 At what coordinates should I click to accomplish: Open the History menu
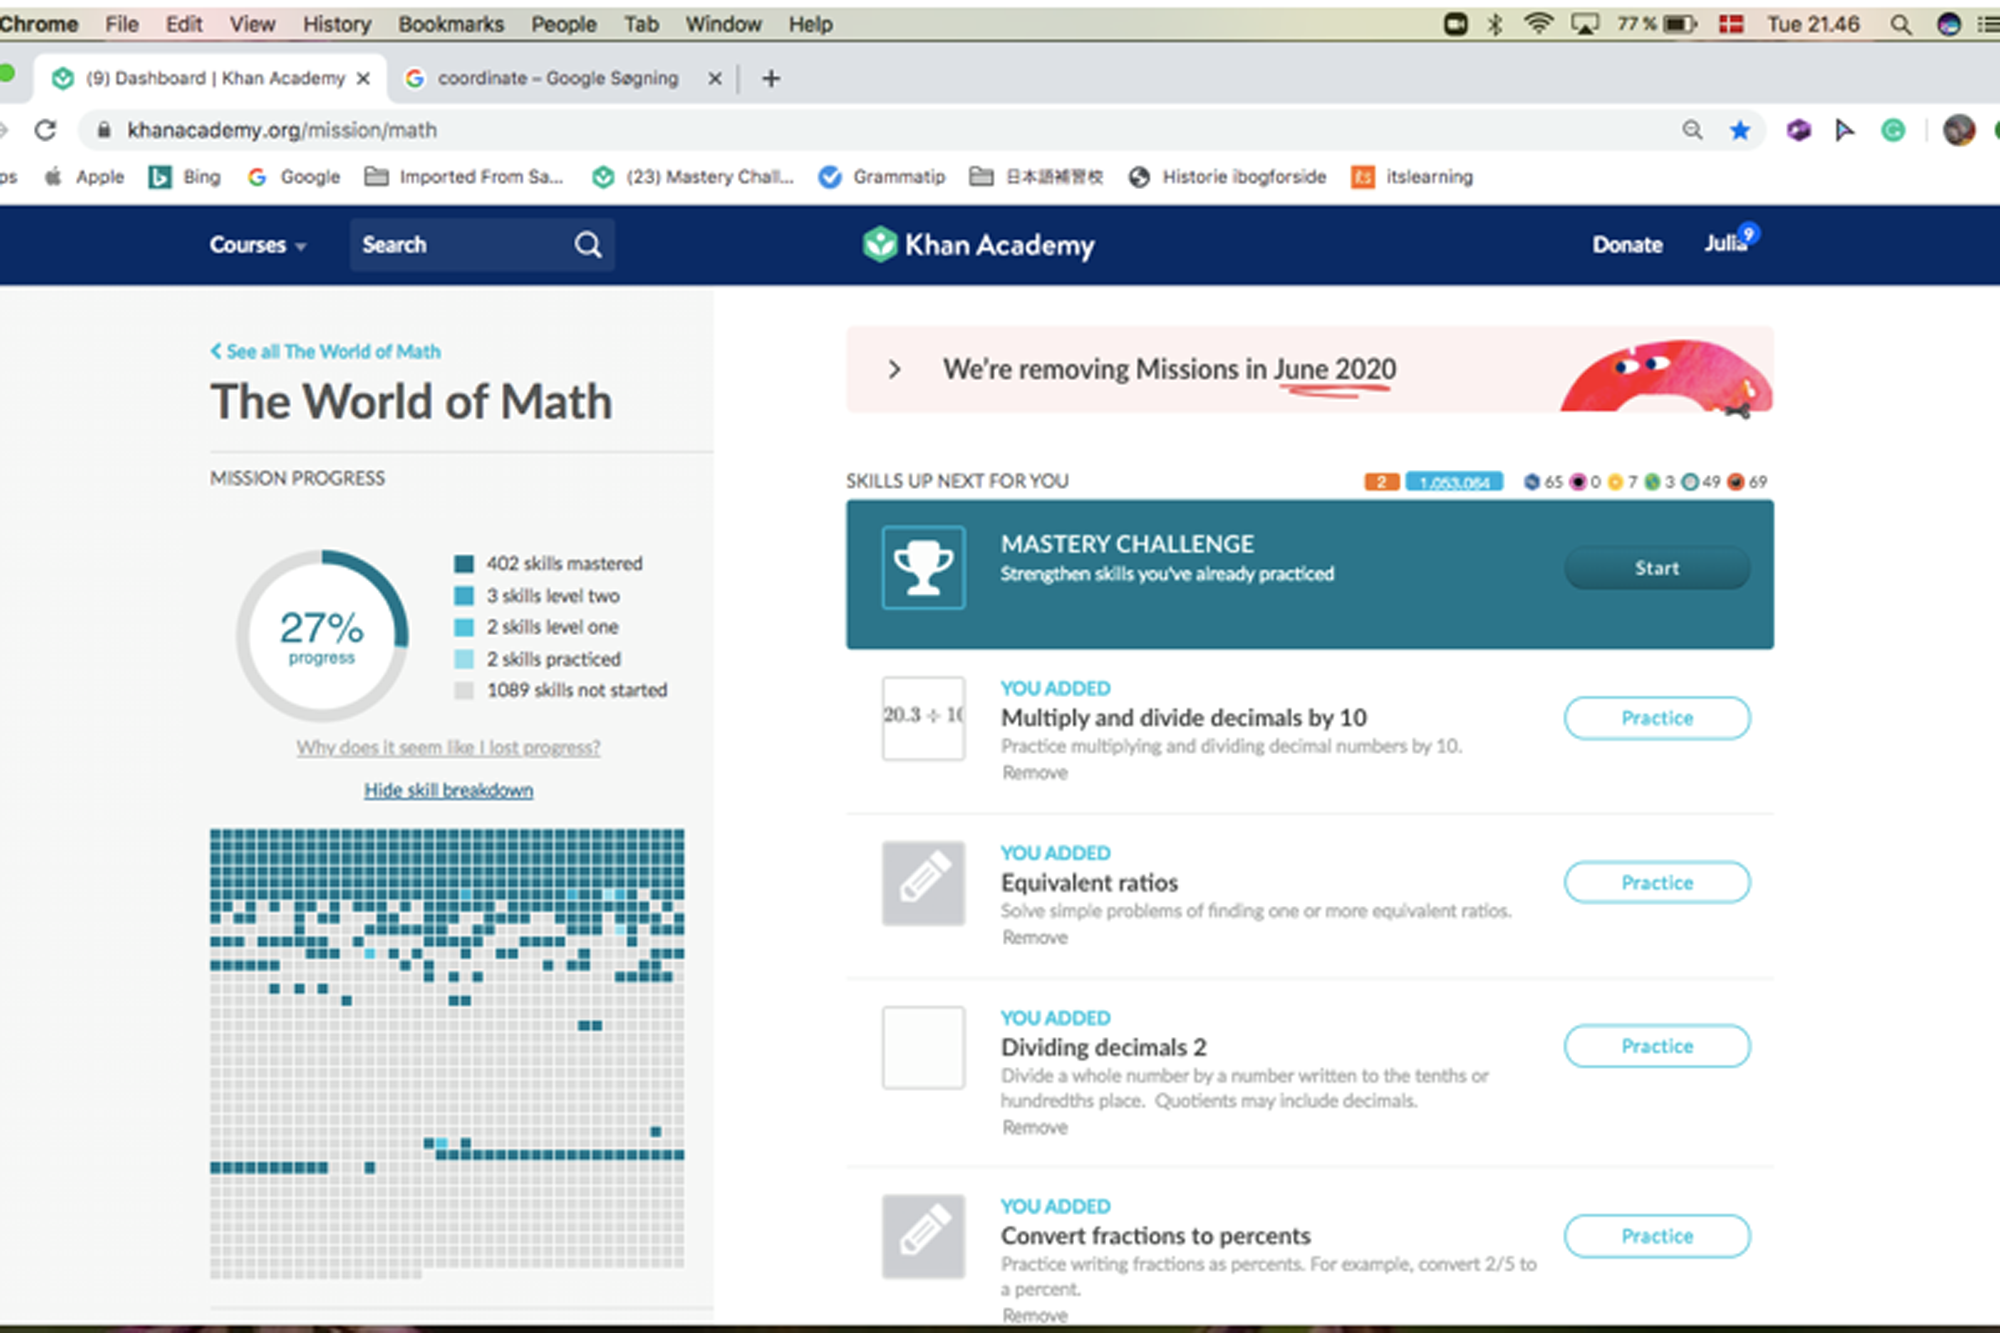coord(337,24)
